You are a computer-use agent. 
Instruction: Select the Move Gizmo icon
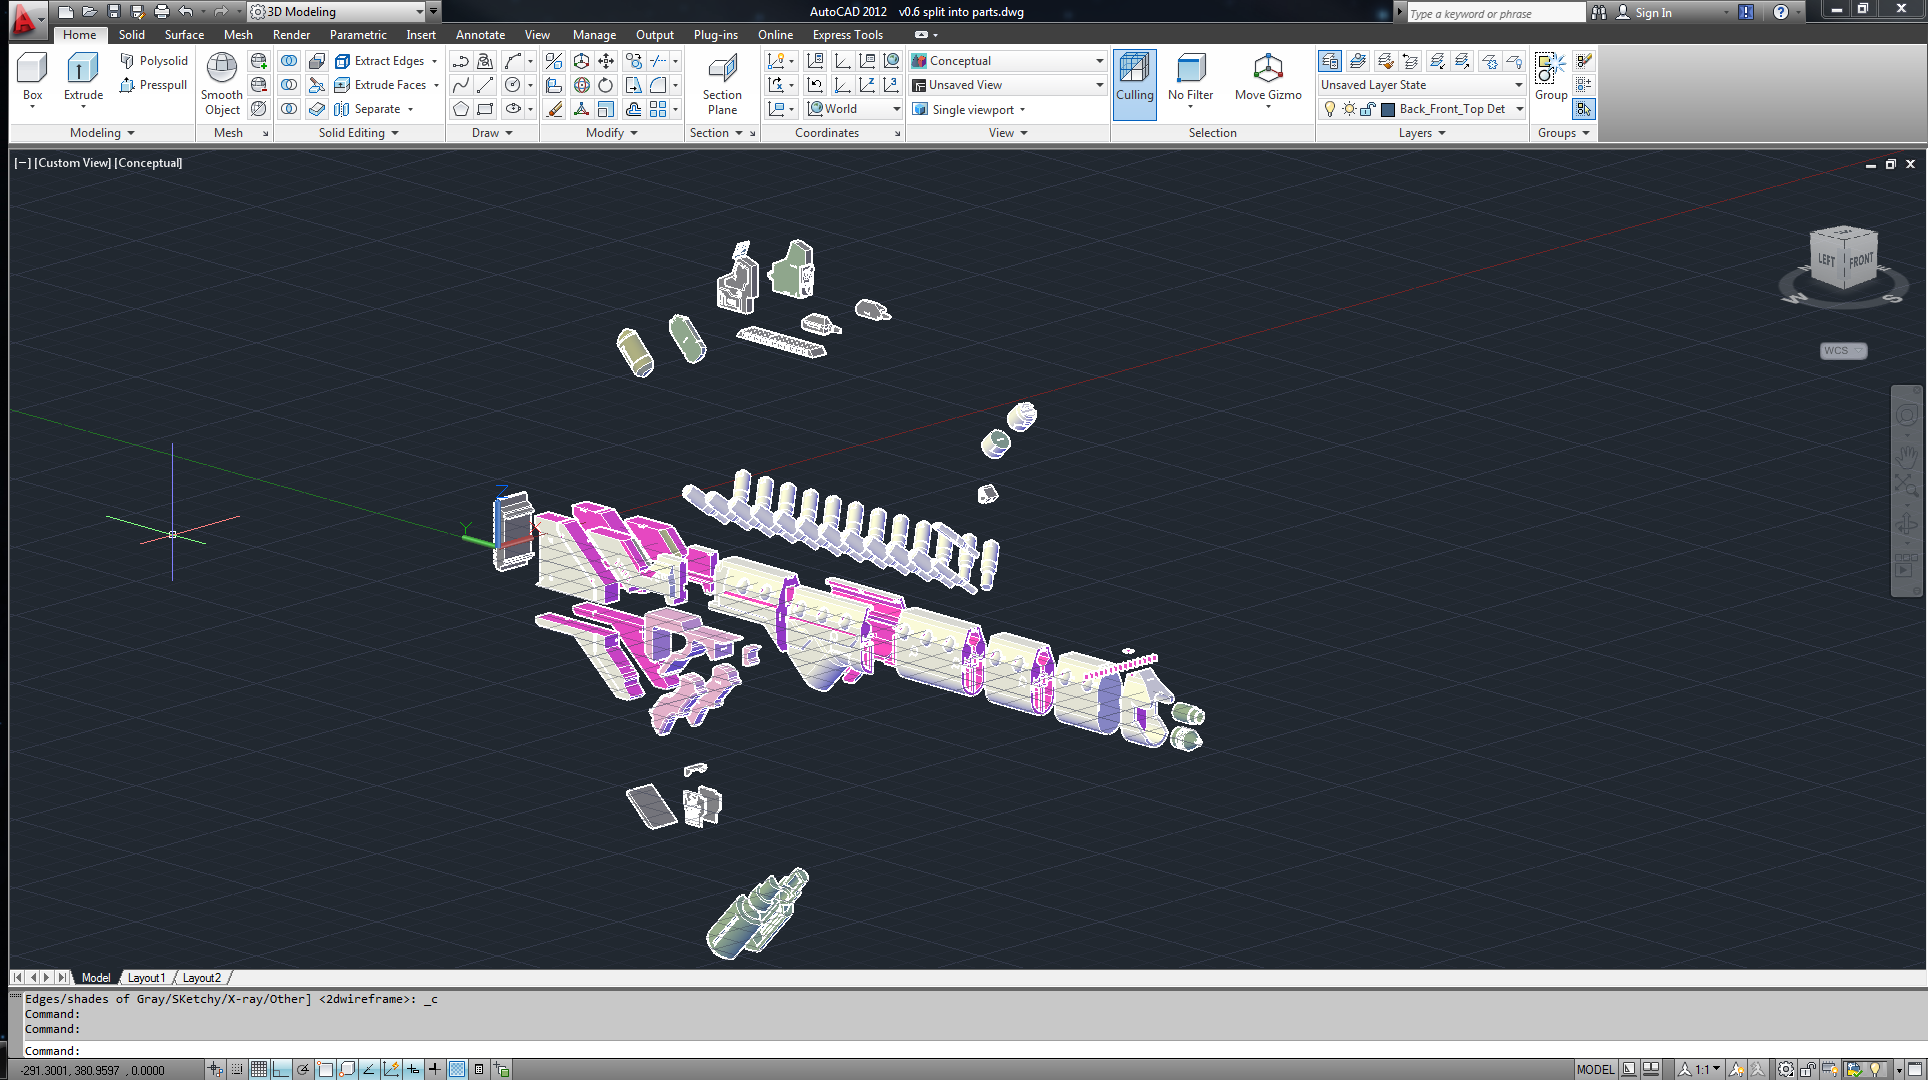click(x=1267, y=70)
